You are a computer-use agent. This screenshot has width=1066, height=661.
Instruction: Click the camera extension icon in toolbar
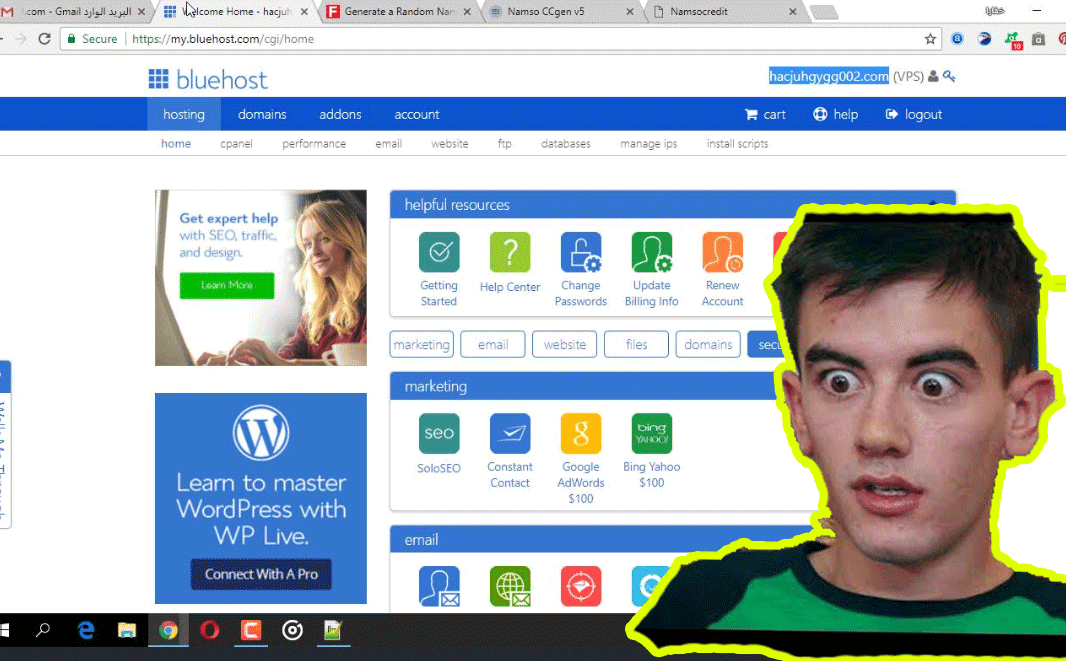pos(1038,39)
